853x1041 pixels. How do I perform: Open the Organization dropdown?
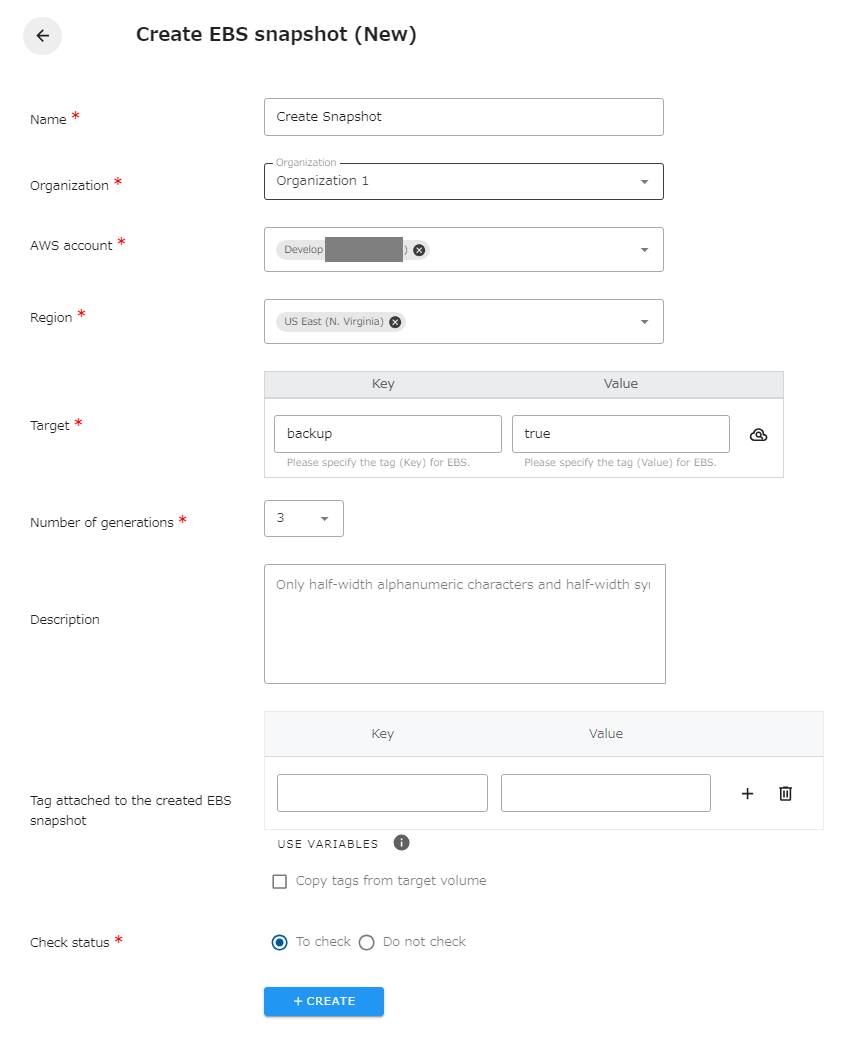point(645,181)
